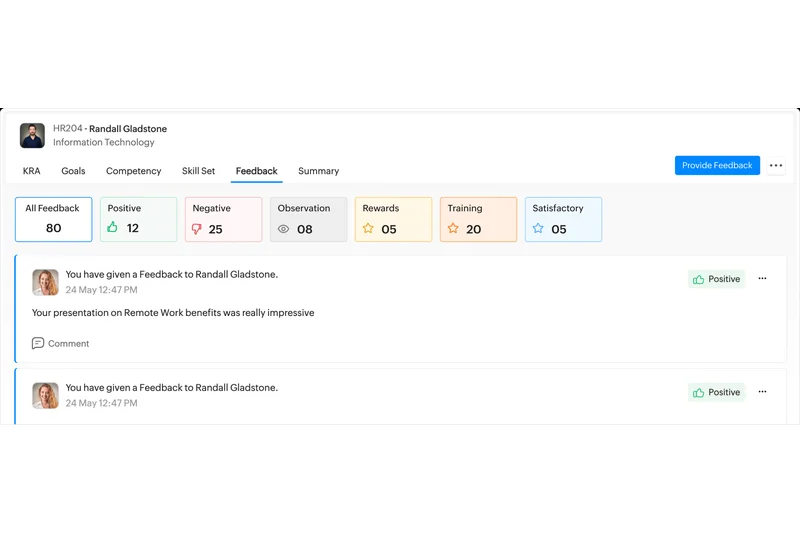The height and width of the screenshot is (533, 800).
Task: Select the Skill Set tab
Action: click(x=198, y=171)
